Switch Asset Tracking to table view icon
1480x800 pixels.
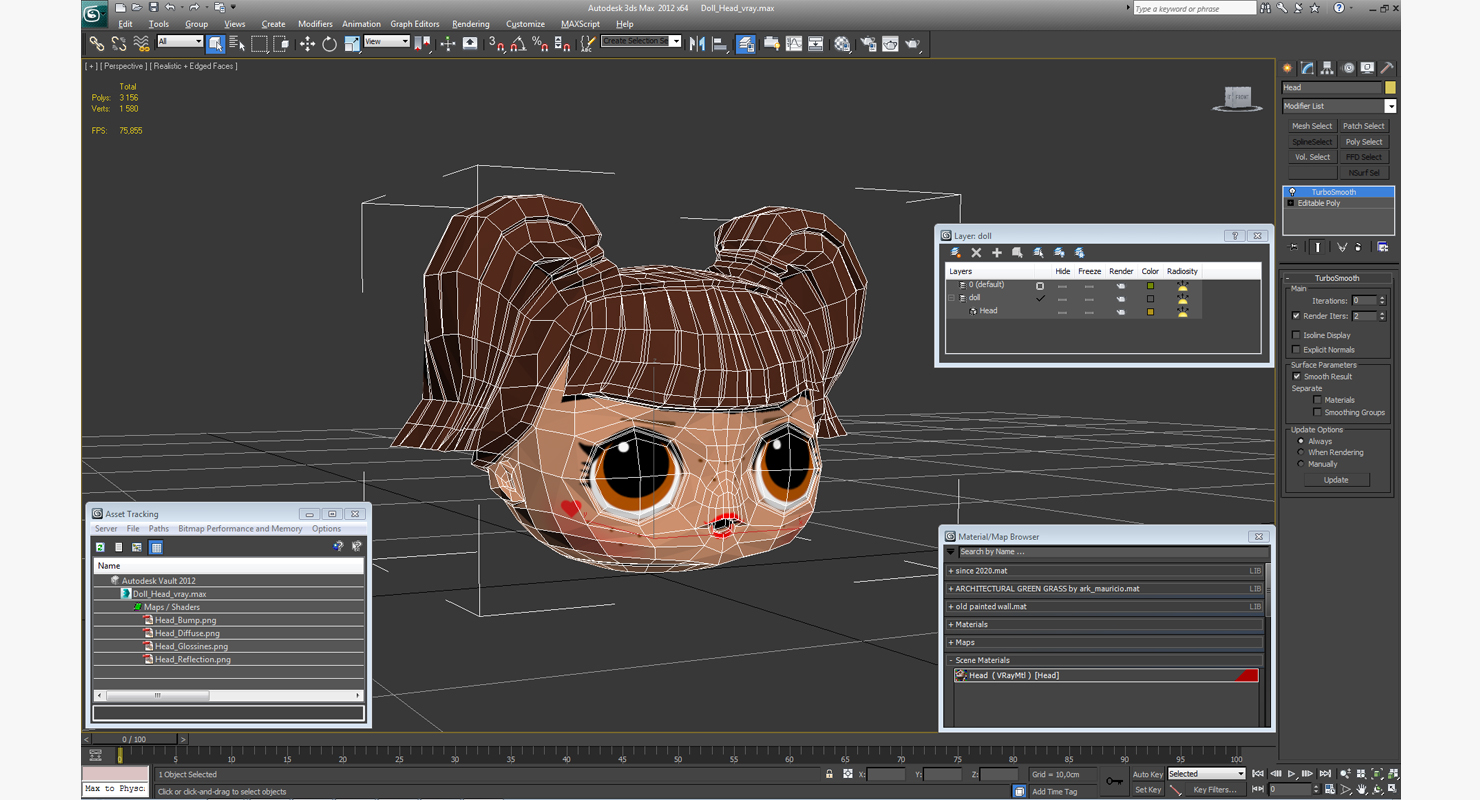tap(156, 547)
